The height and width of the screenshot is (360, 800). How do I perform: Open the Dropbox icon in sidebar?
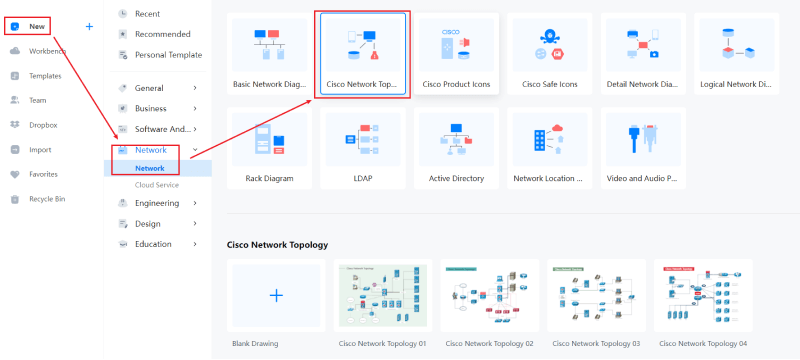15,125
